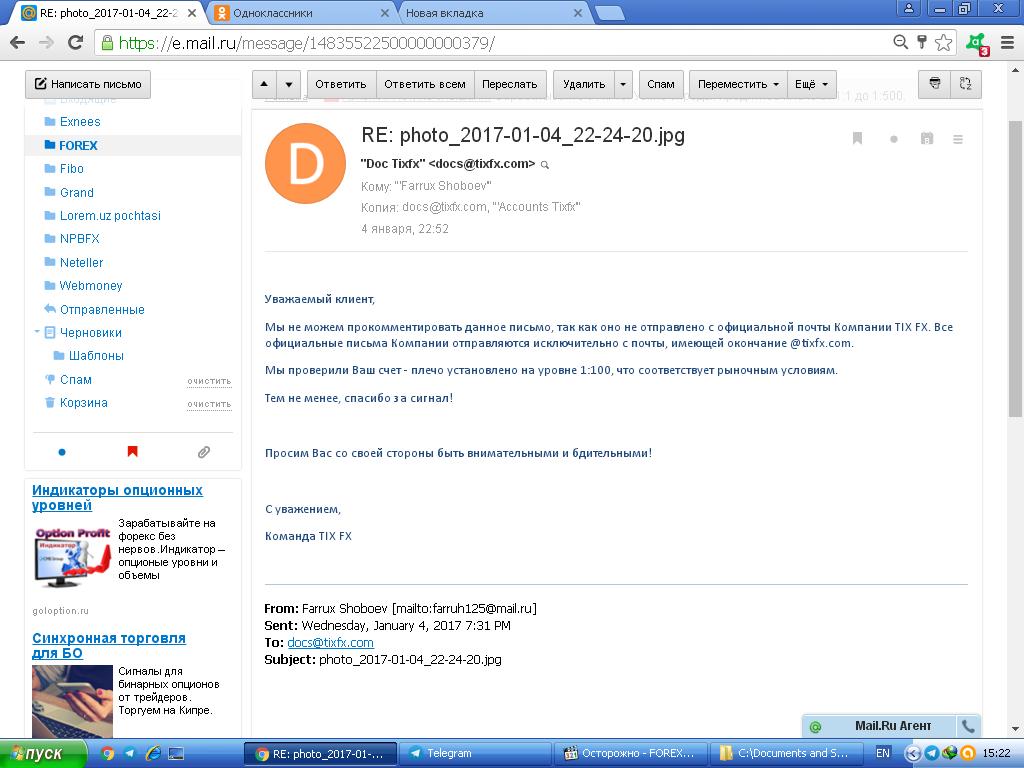Open the dropdown arrow next to Удалить
This screenshot has width=1024, height=768.
623,84
